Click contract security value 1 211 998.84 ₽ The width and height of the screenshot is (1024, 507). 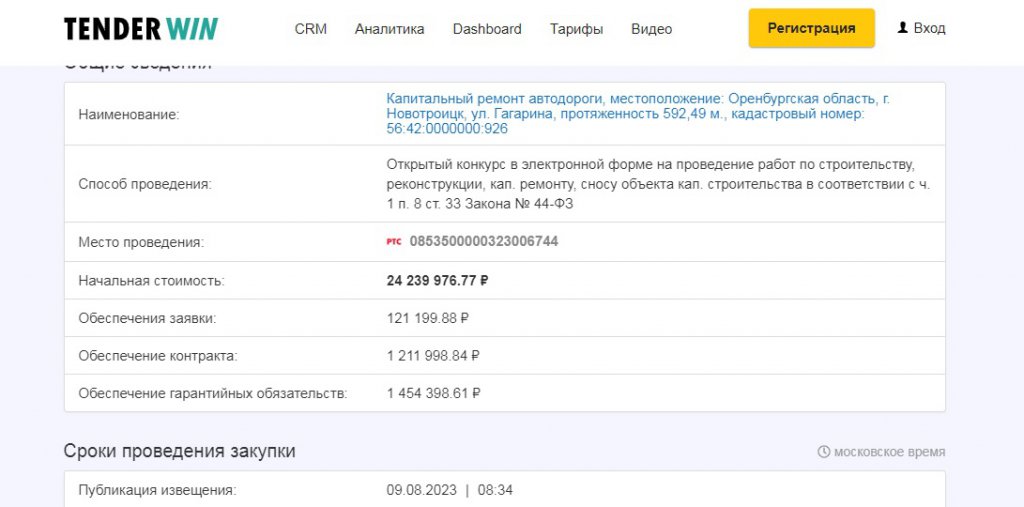(x=433, y=356)
